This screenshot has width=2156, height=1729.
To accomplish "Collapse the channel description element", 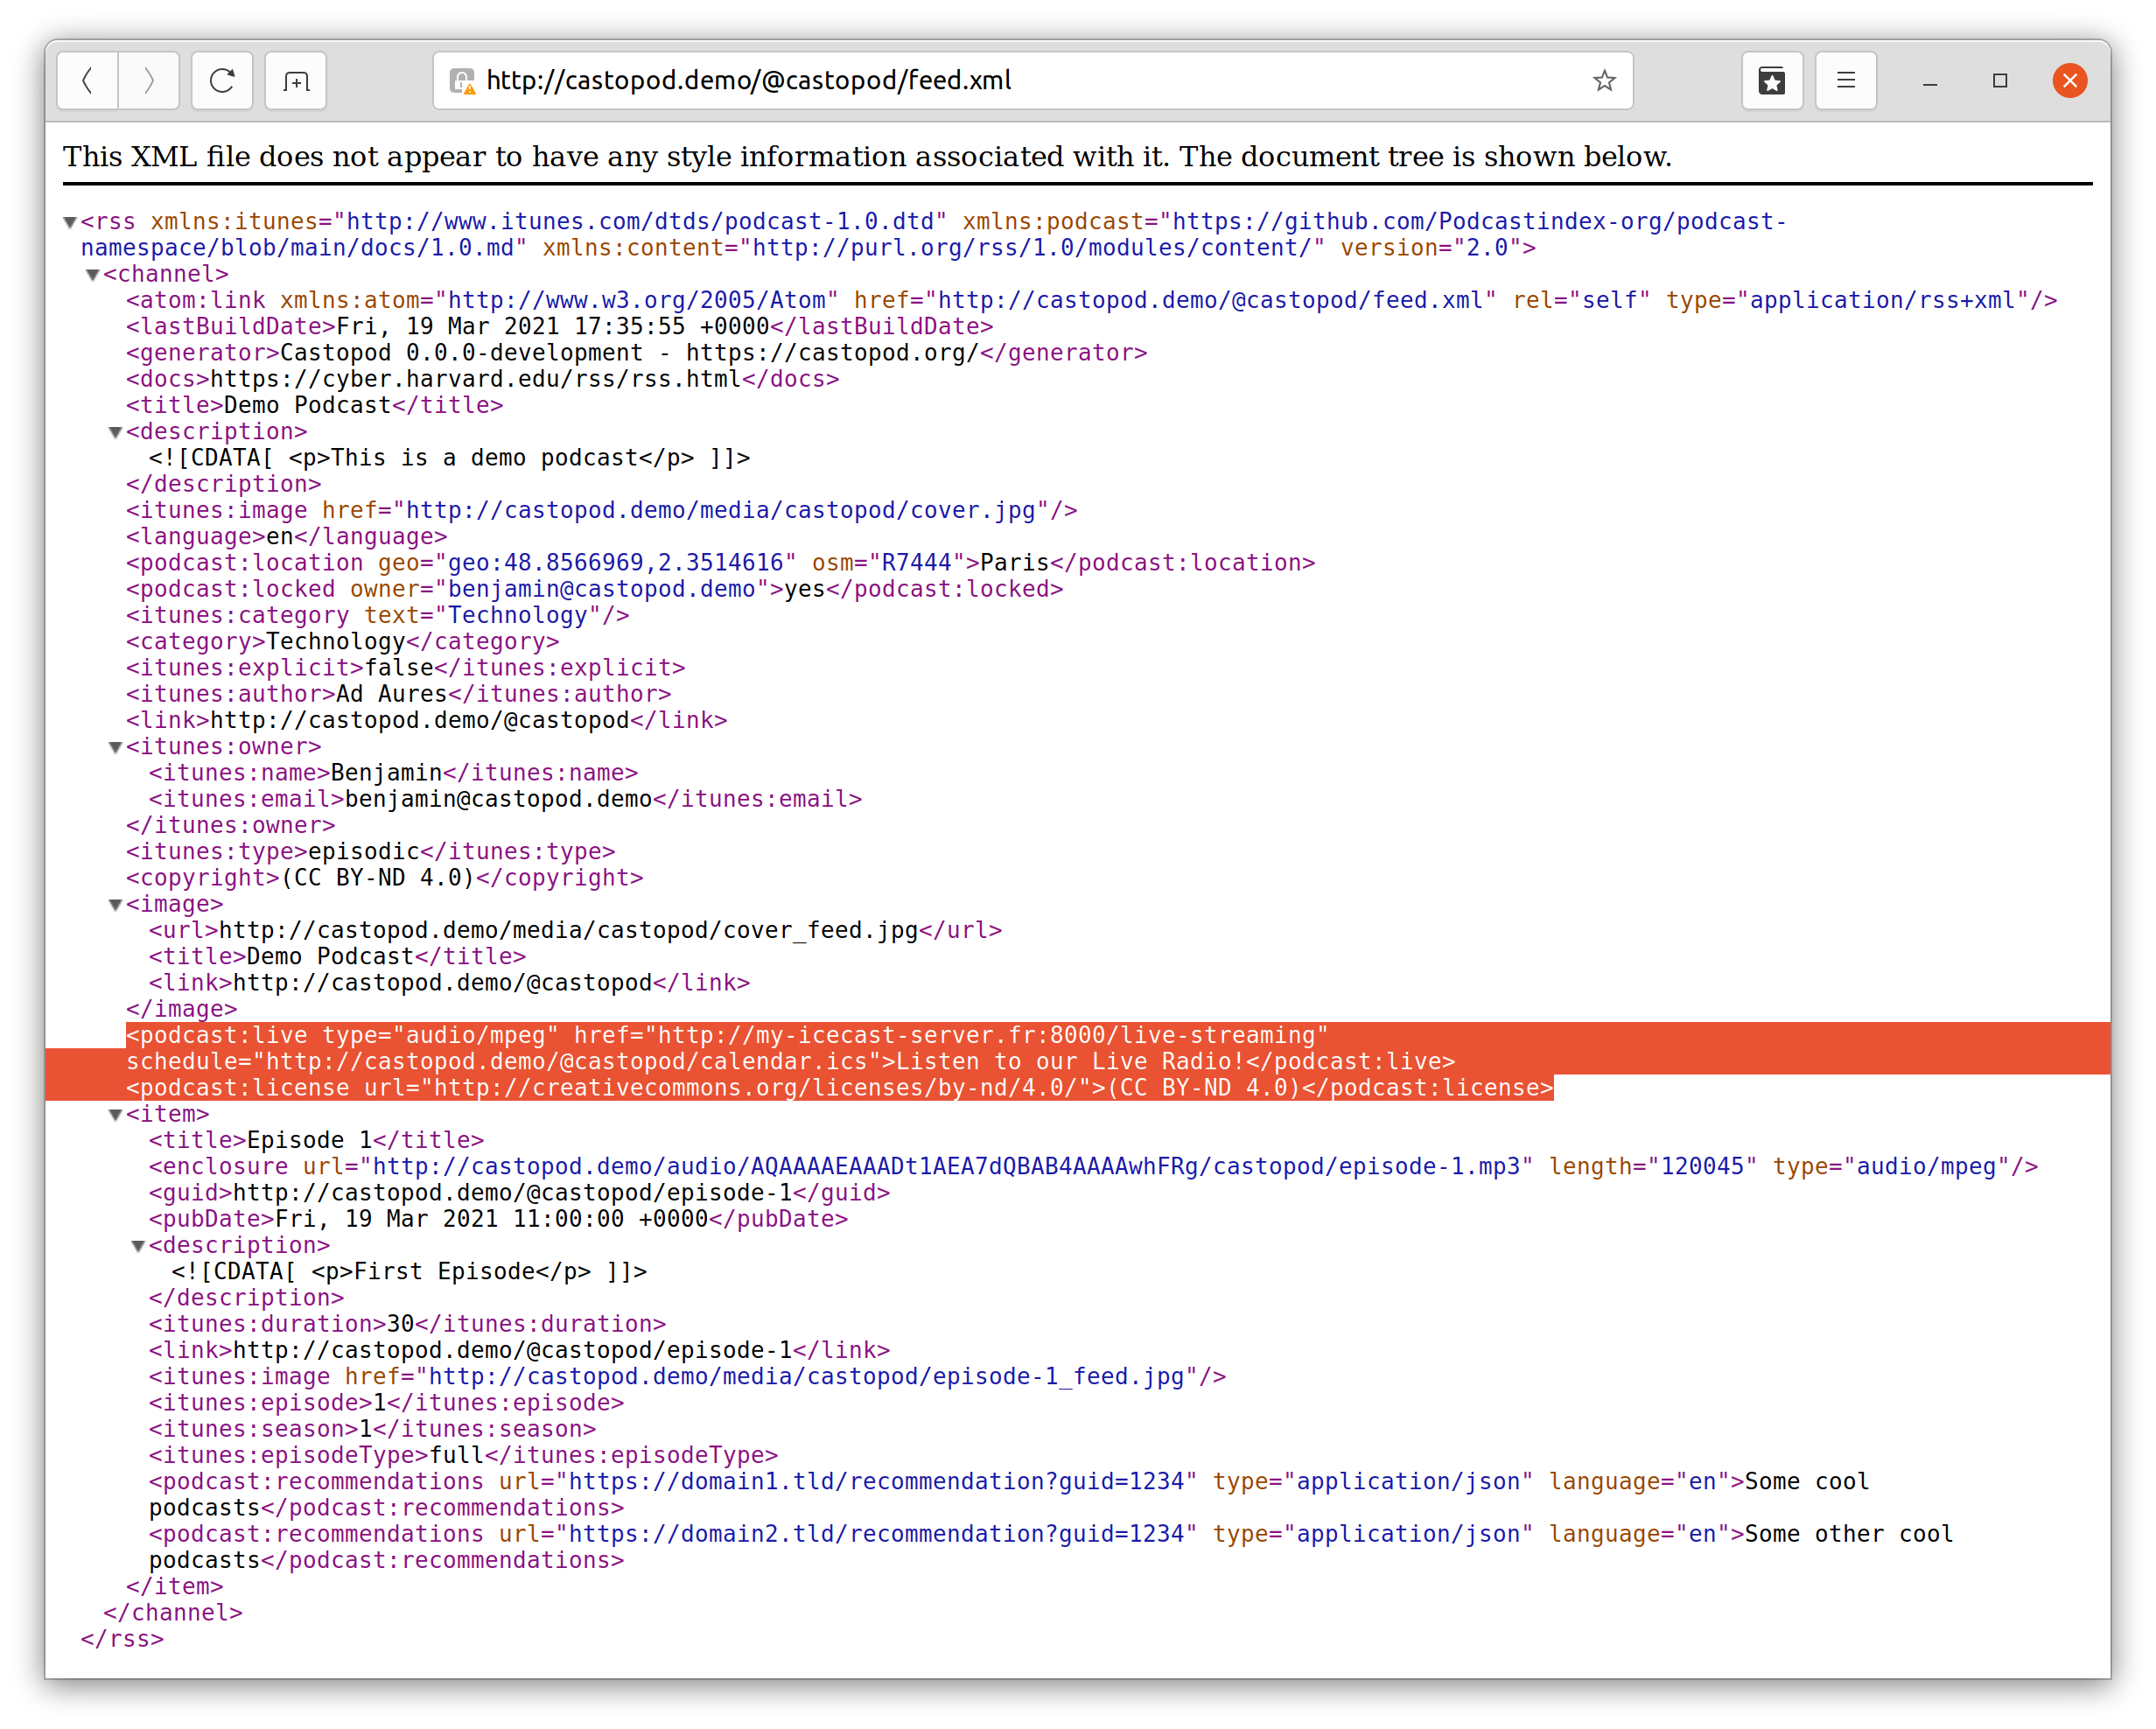I will click(x=115, y=432).
